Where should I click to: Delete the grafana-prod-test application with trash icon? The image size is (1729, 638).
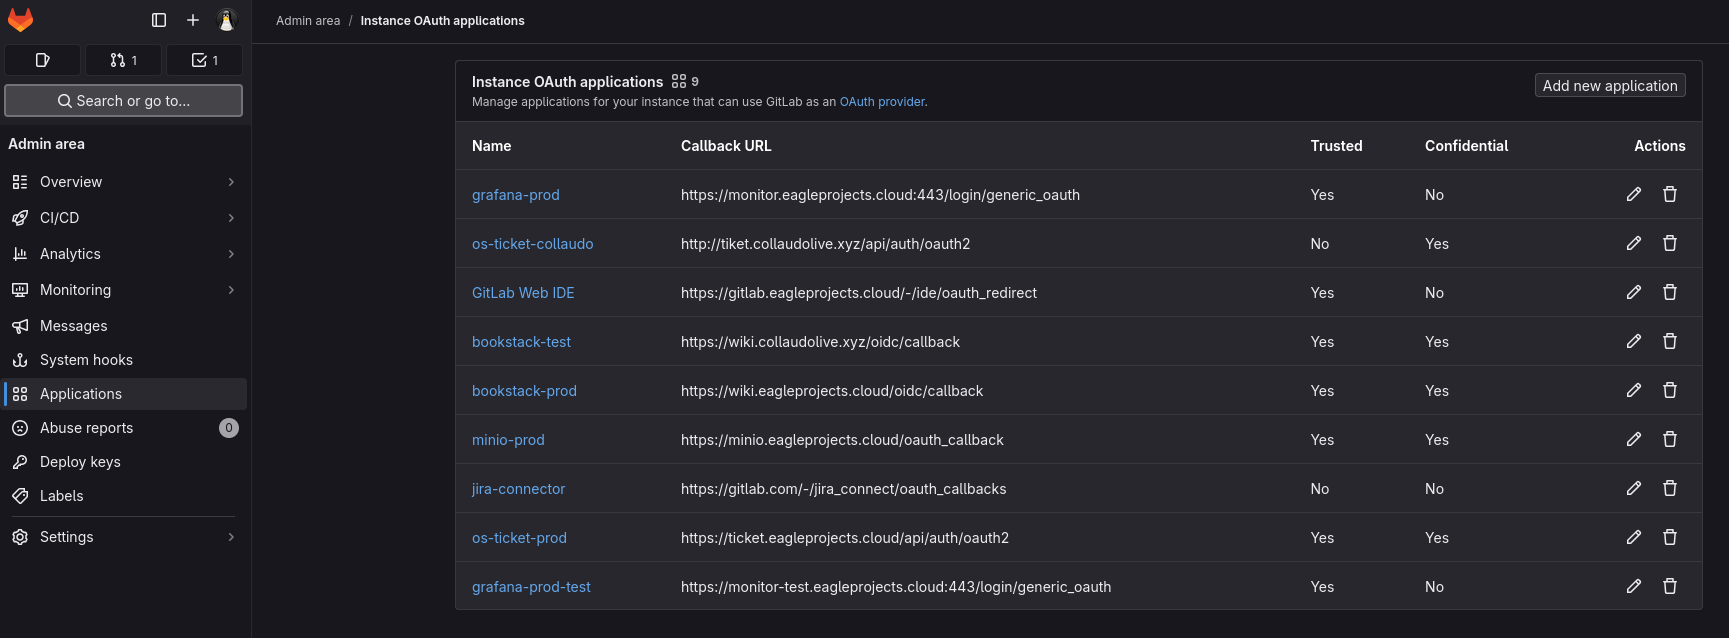tap(1669, 586)
